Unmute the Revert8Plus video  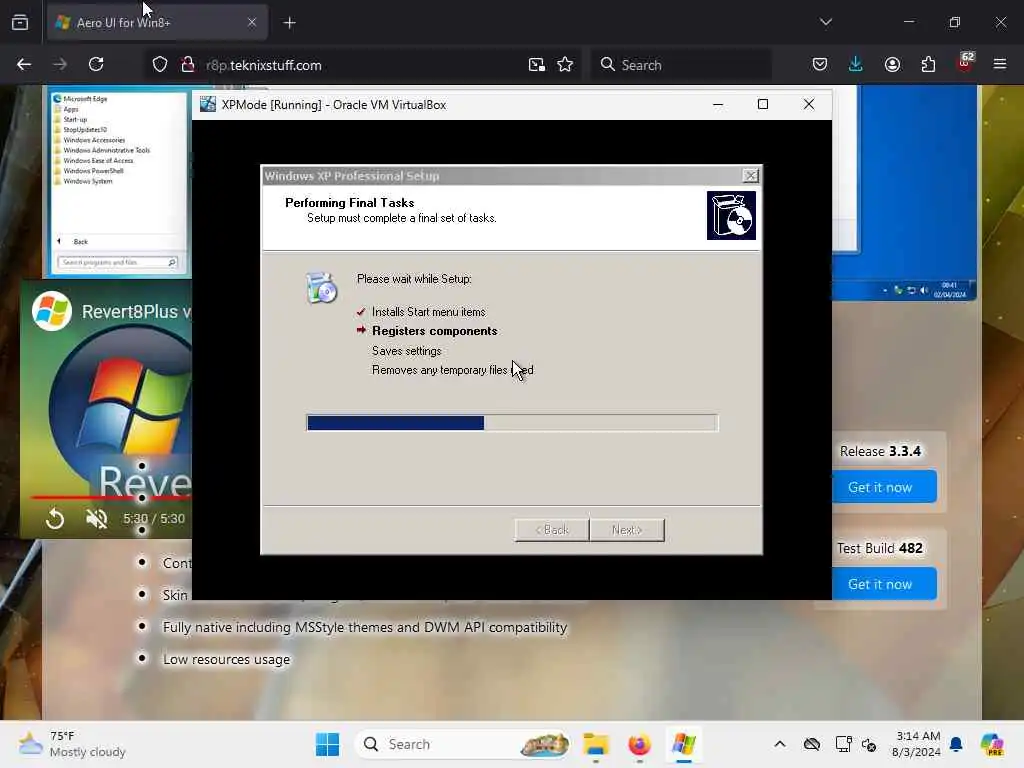click(97, 519)
